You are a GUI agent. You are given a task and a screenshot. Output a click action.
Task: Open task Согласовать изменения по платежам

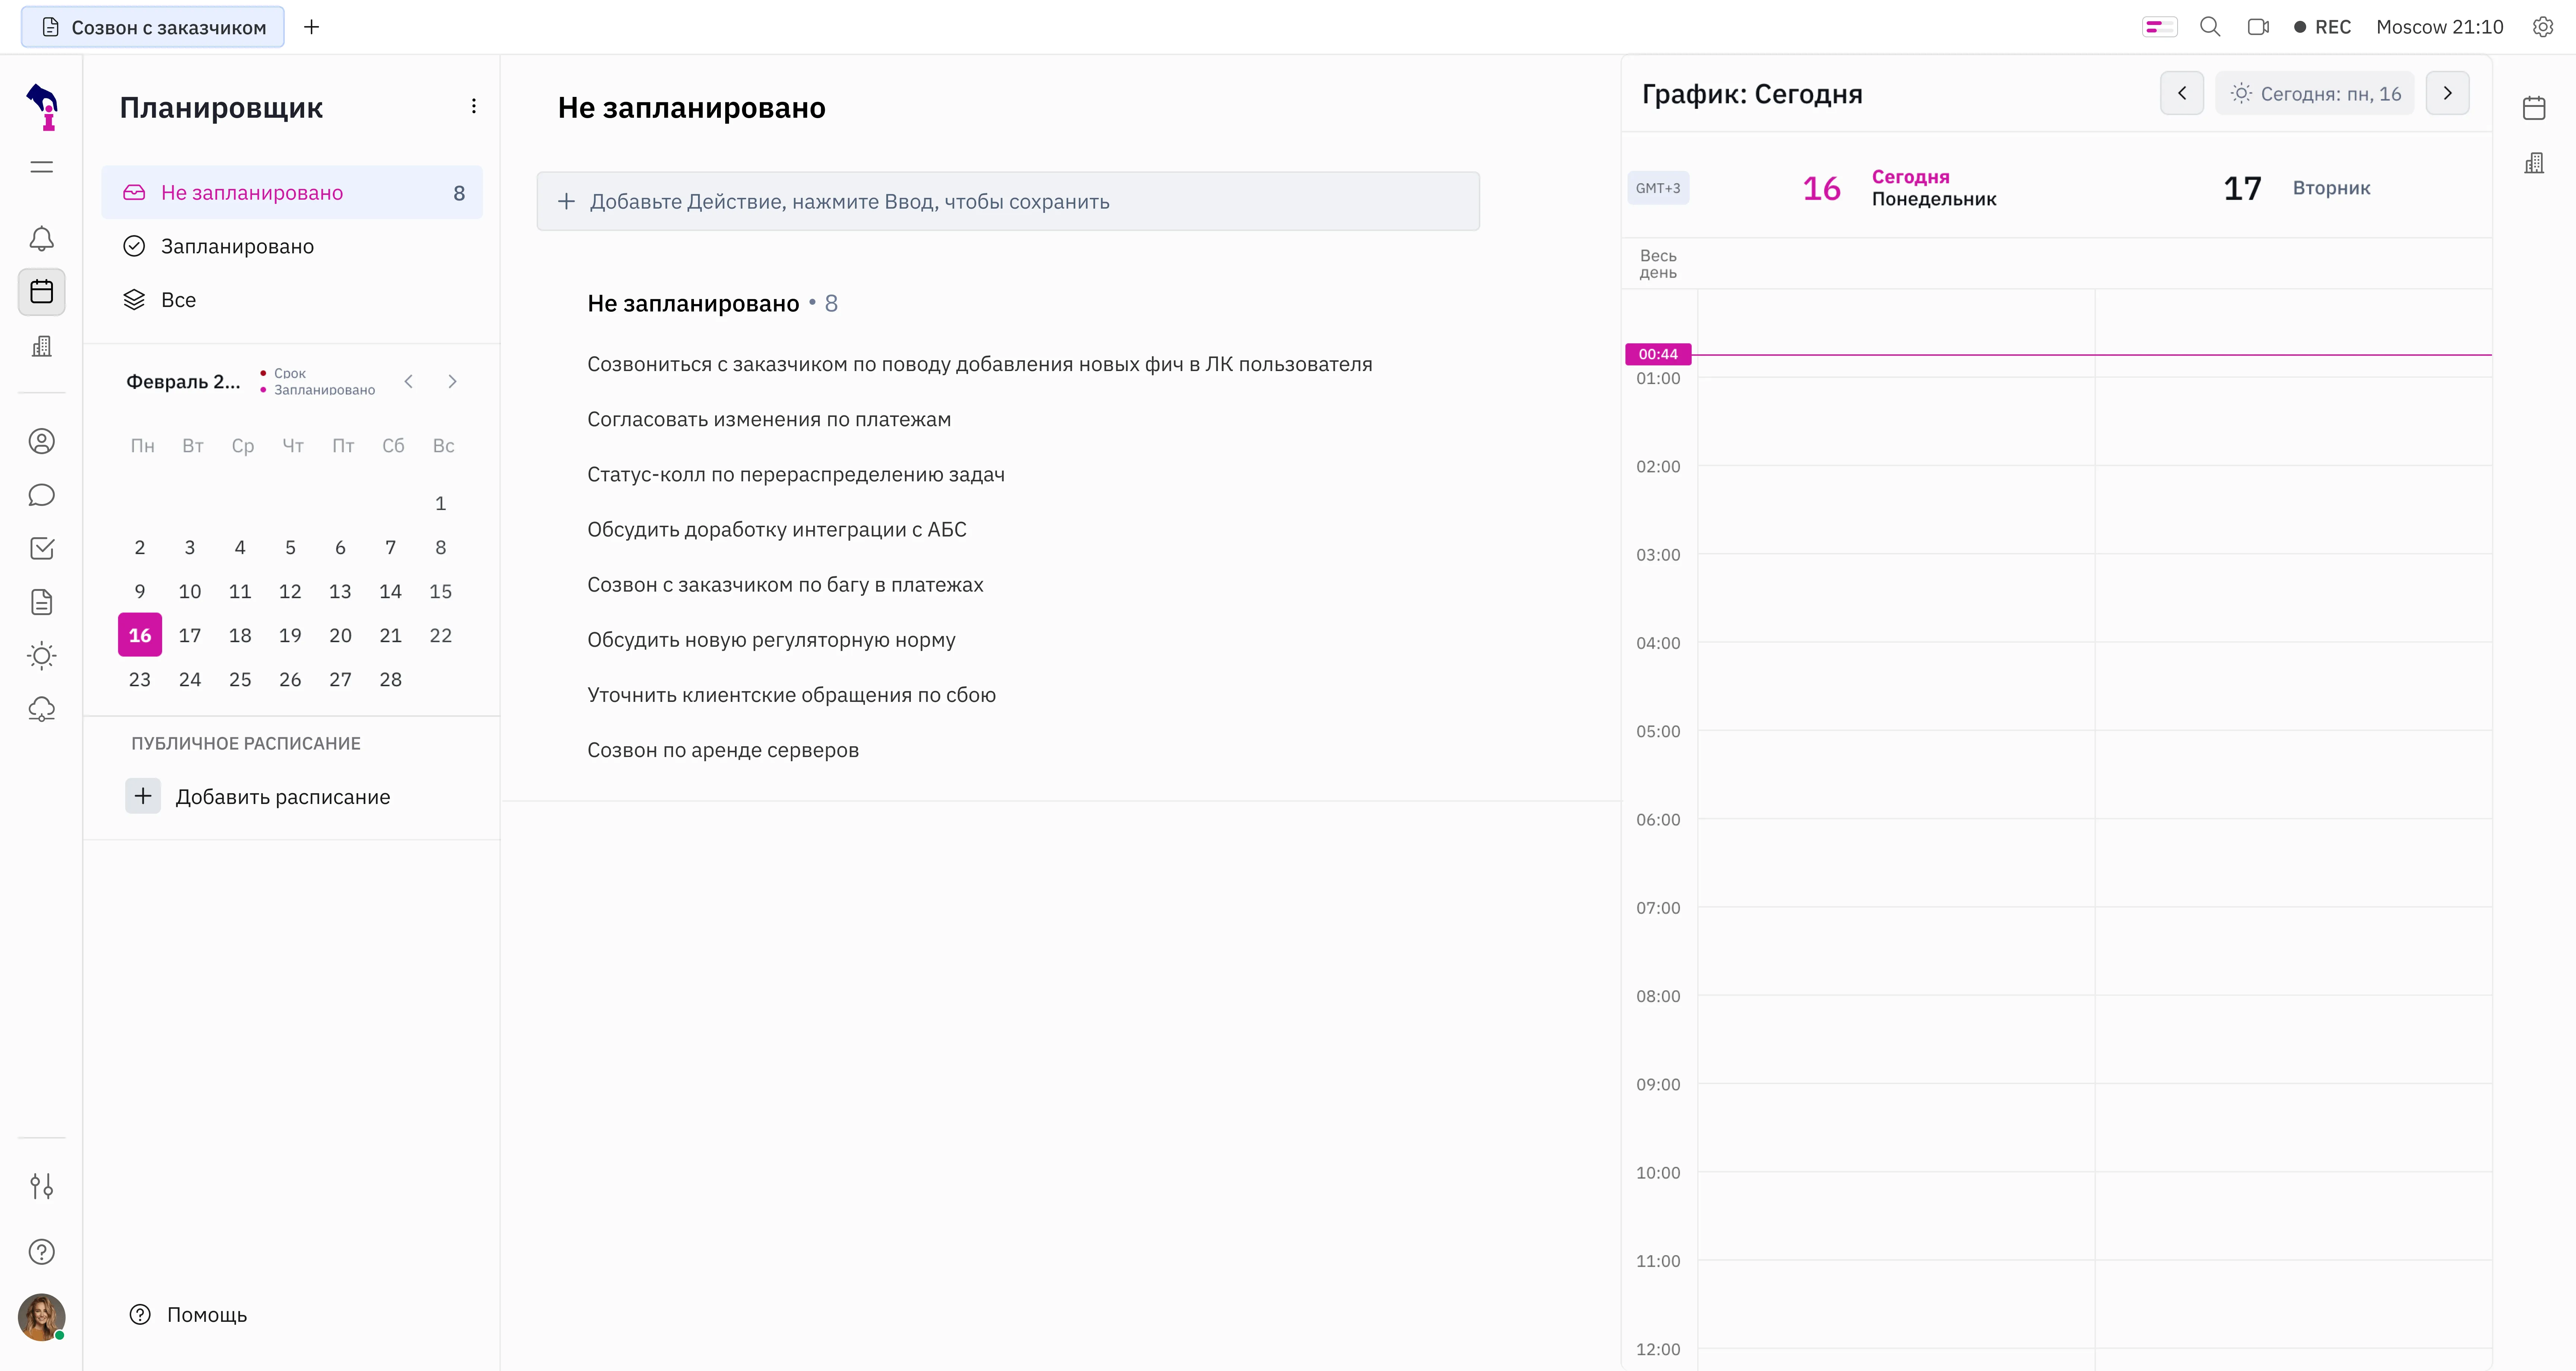click(769, 419)
